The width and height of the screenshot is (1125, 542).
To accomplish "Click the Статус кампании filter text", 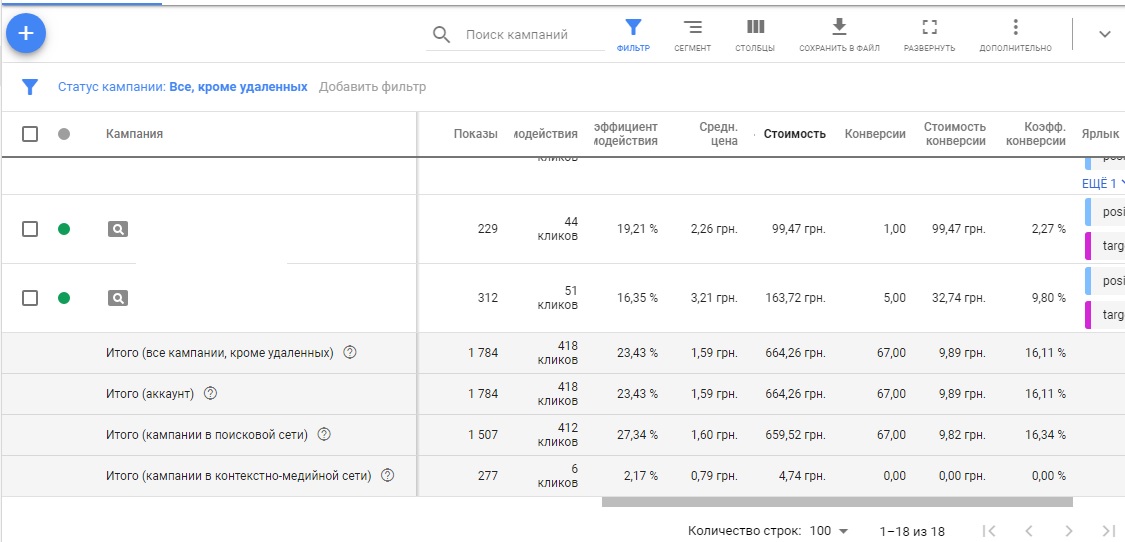I will click(x=182, y=87).
